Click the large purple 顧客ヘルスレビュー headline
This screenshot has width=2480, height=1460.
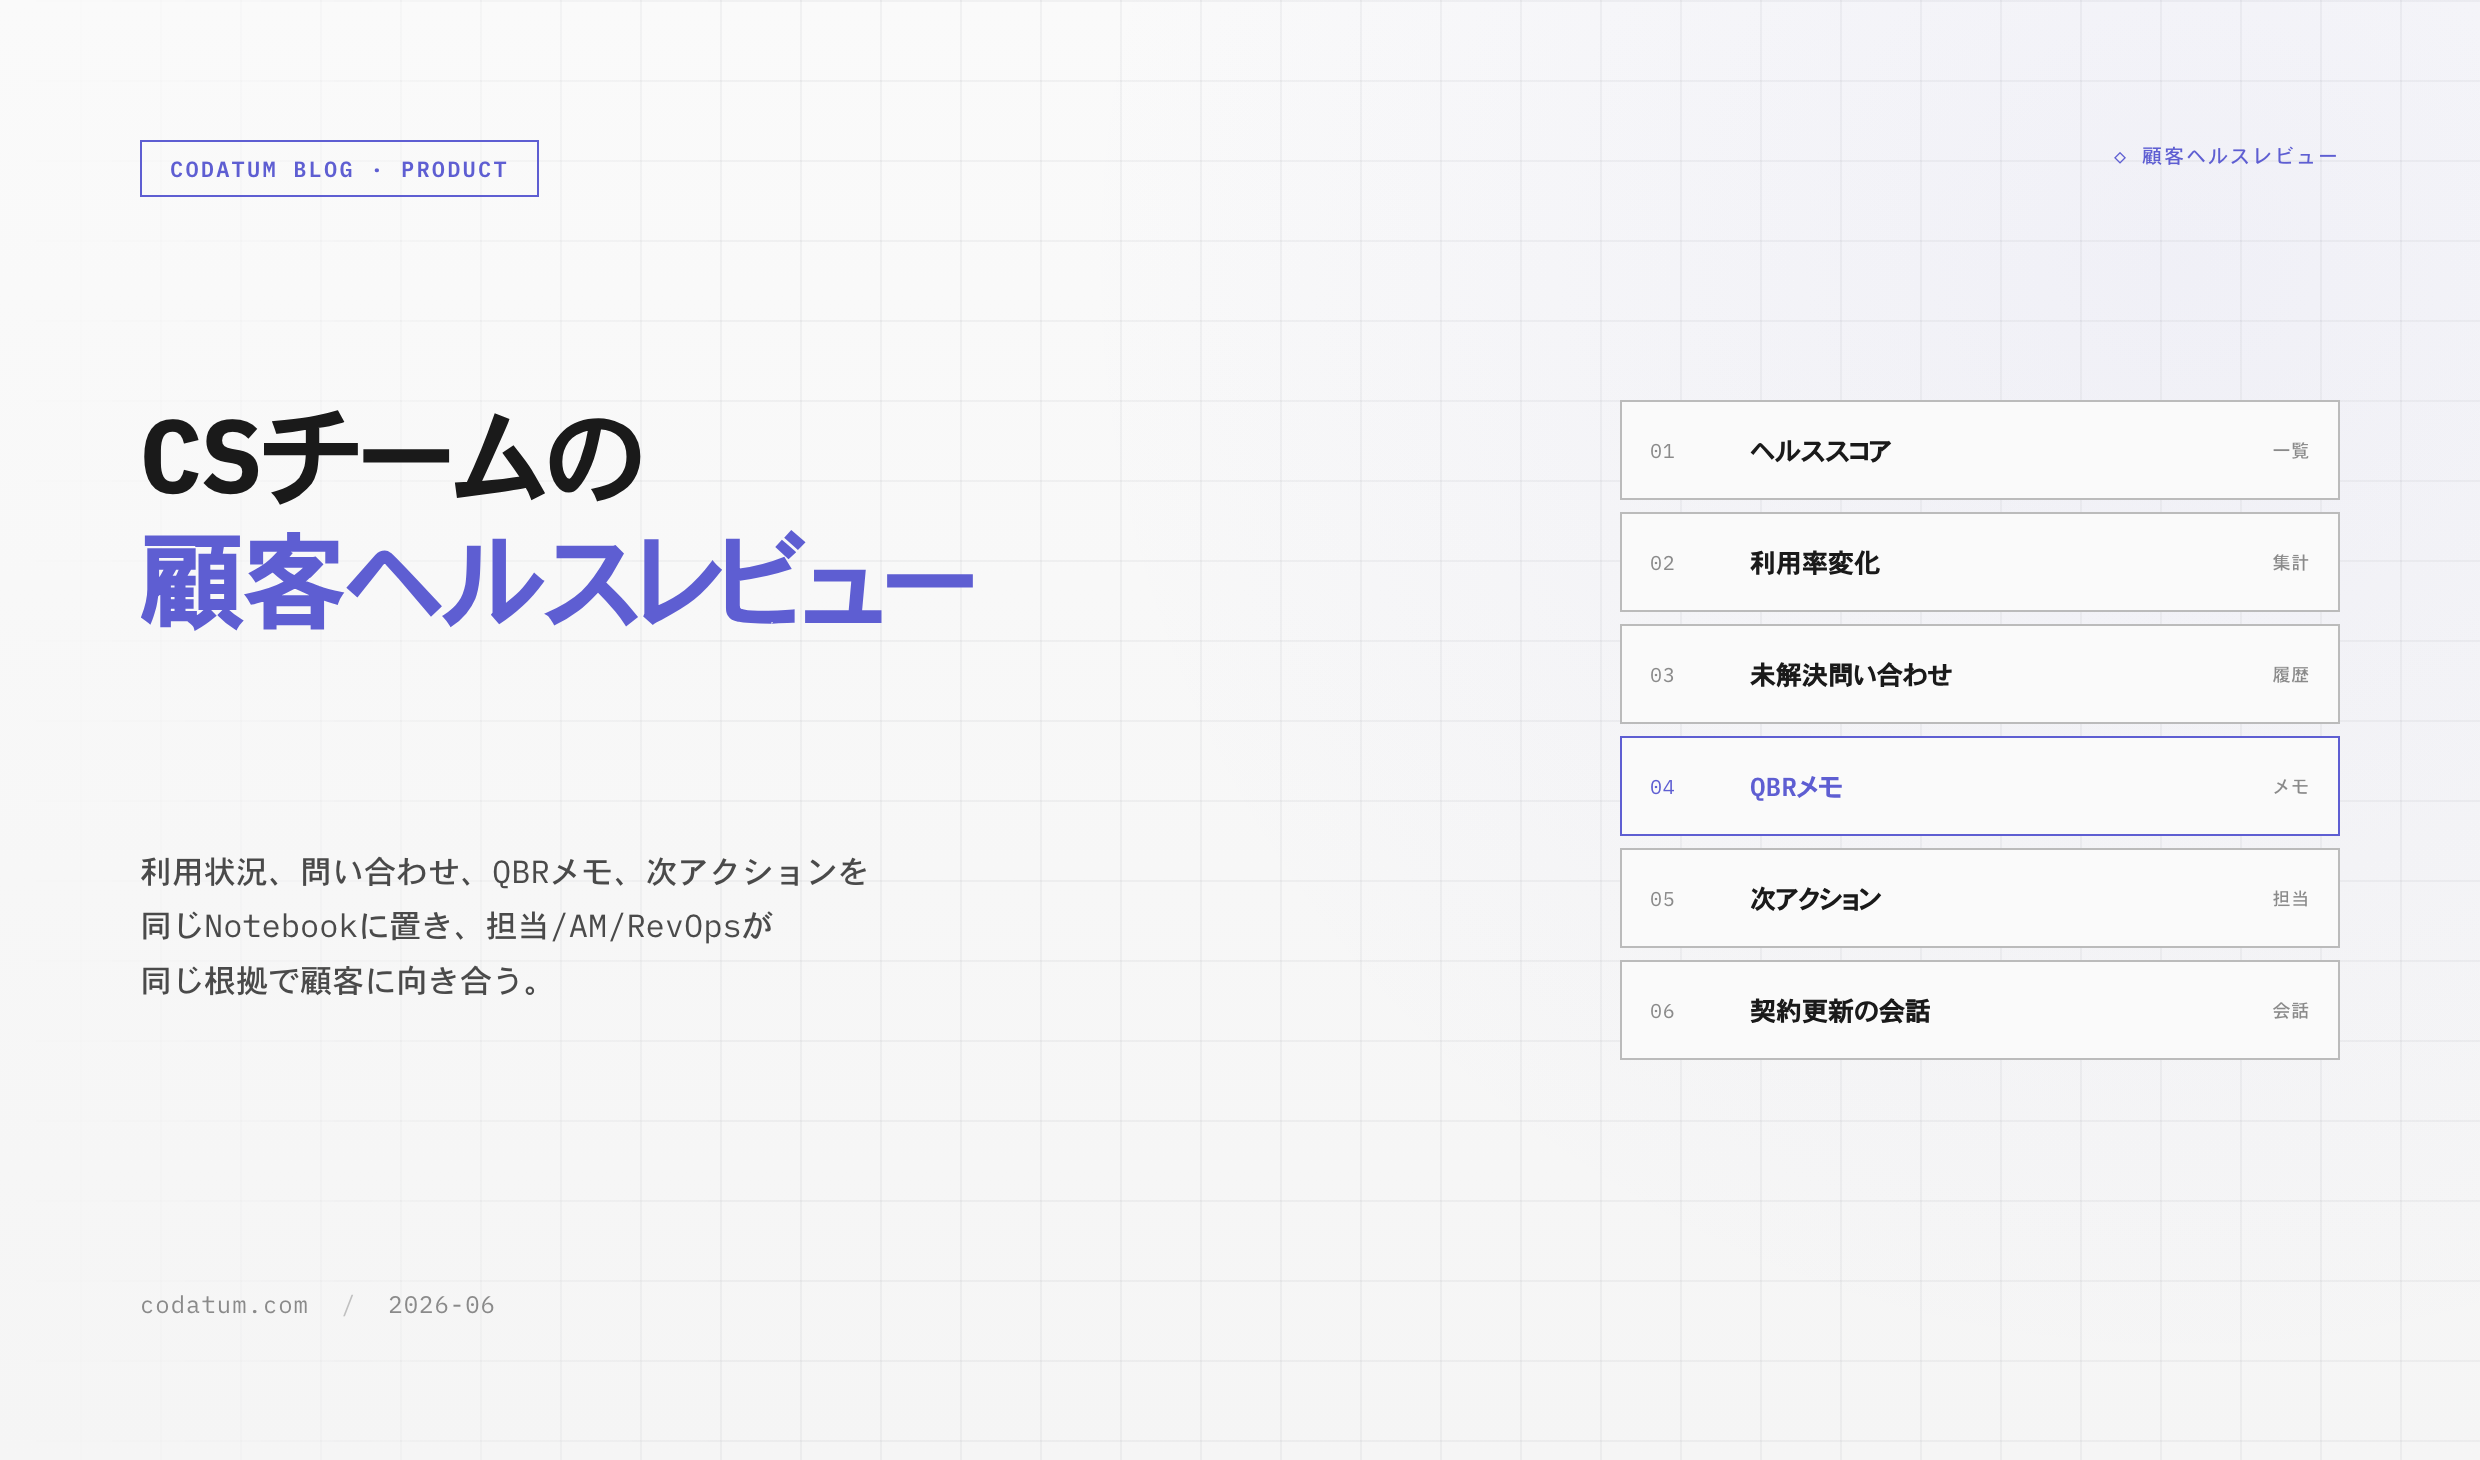[x=557, y=581]
